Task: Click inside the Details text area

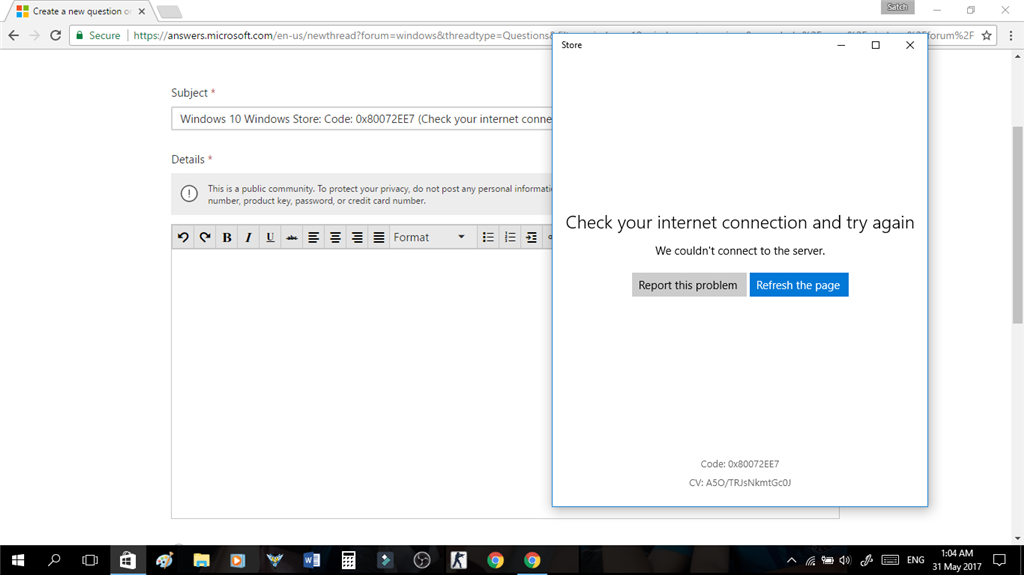Action: click(x=362, y=384)
